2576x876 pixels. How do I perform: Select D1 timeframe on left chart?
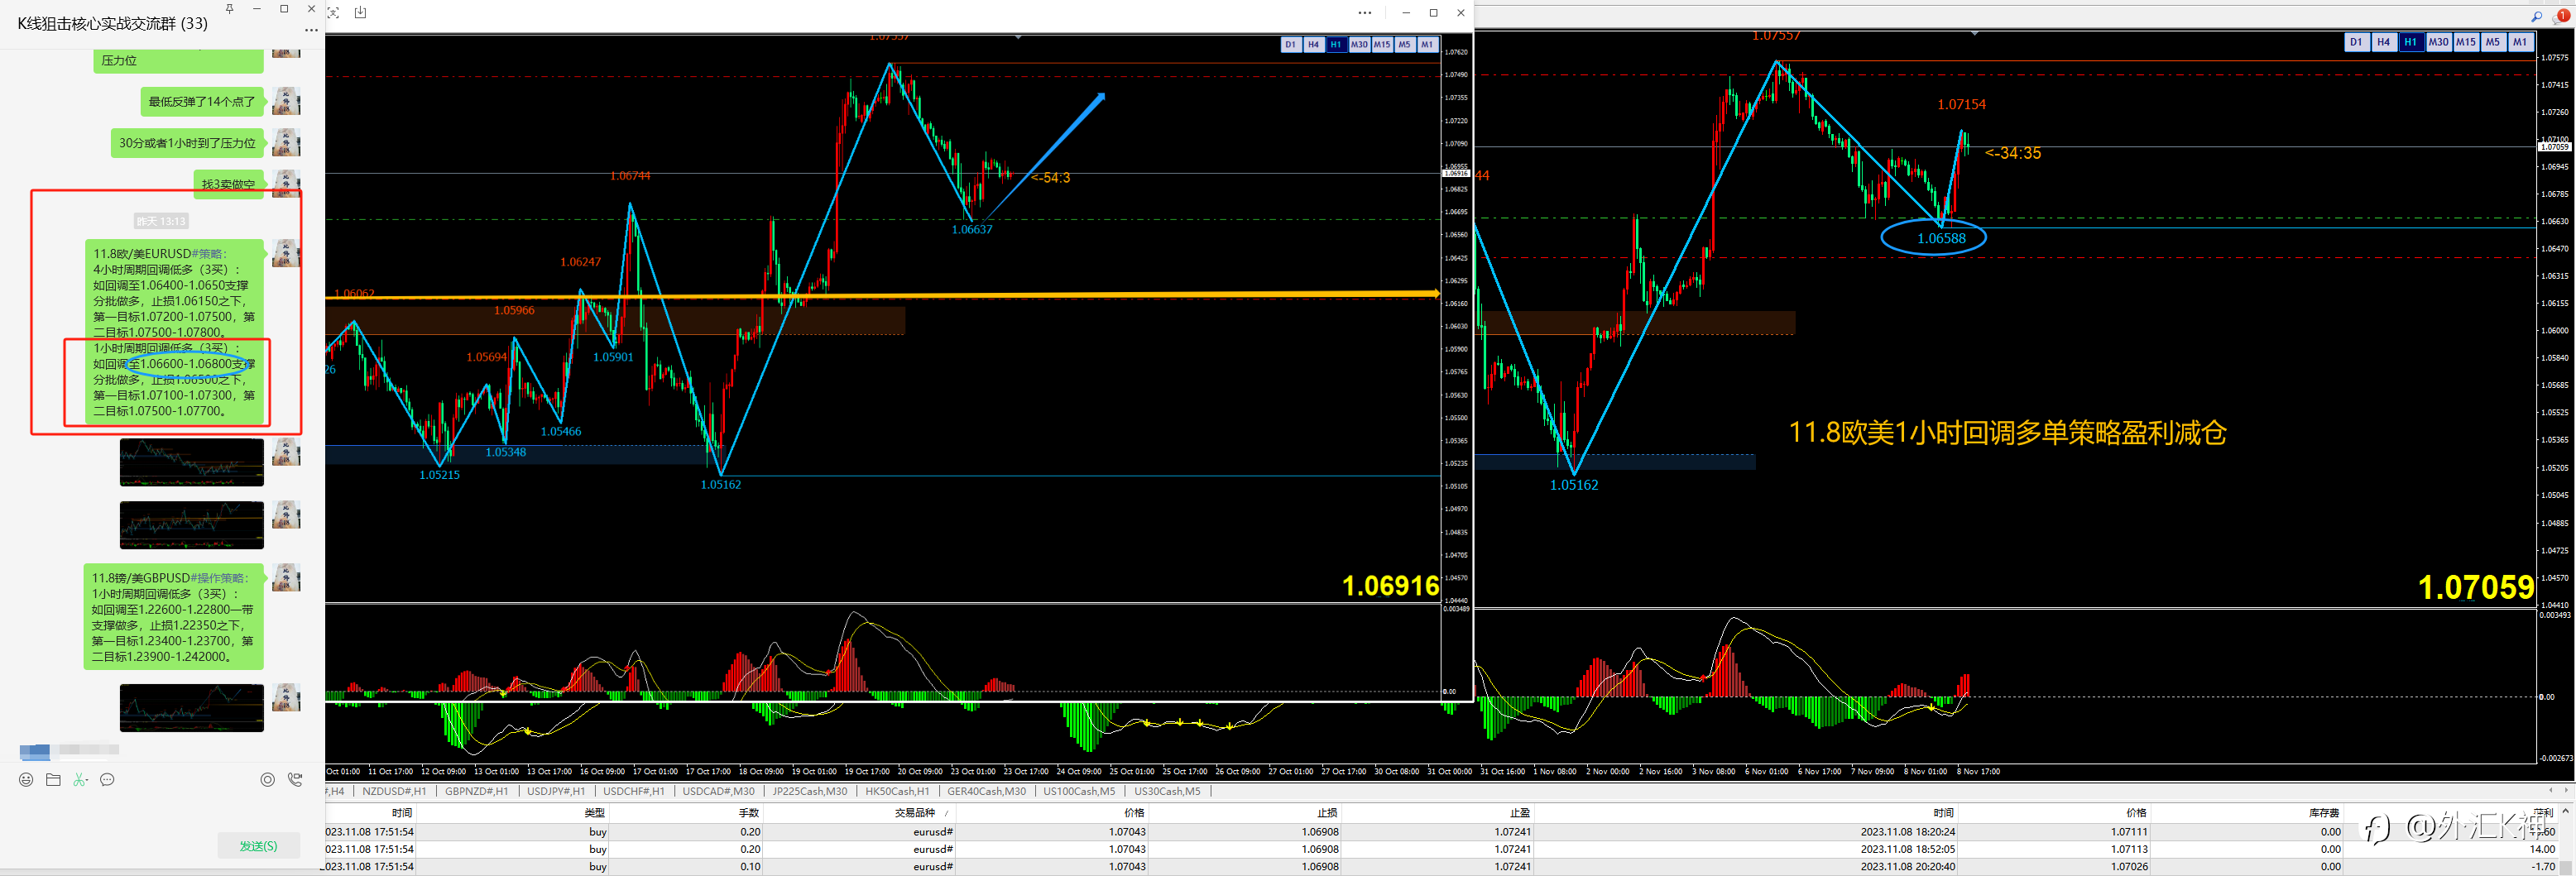(1290, 45)
